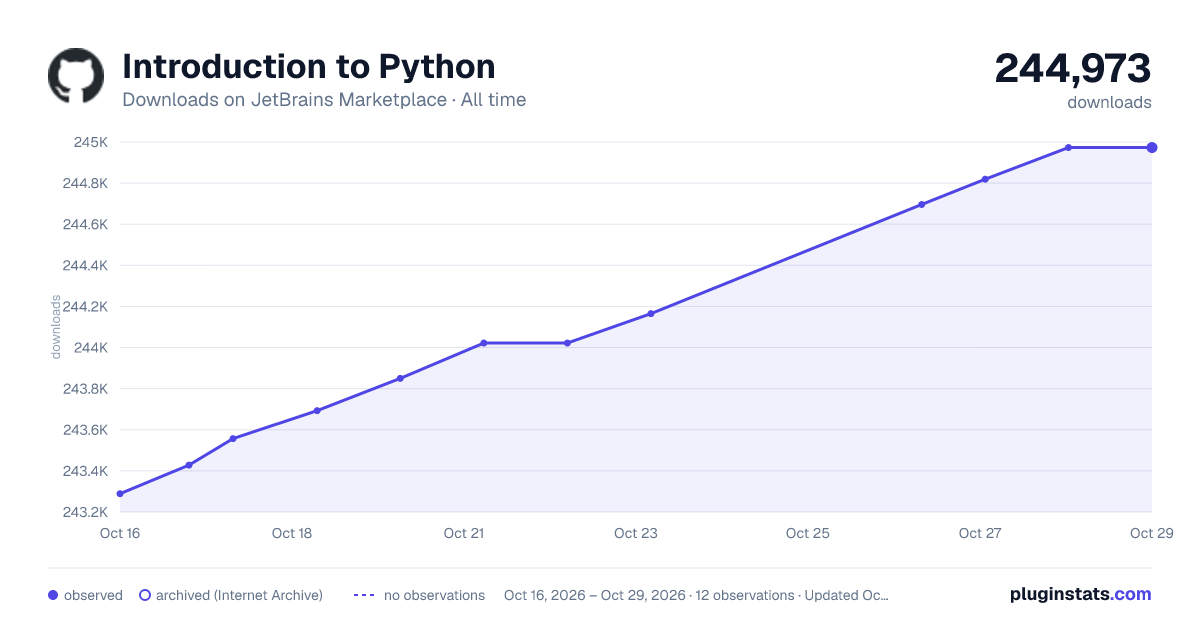Click the Oct 23 x-axis label

(636, 533)
